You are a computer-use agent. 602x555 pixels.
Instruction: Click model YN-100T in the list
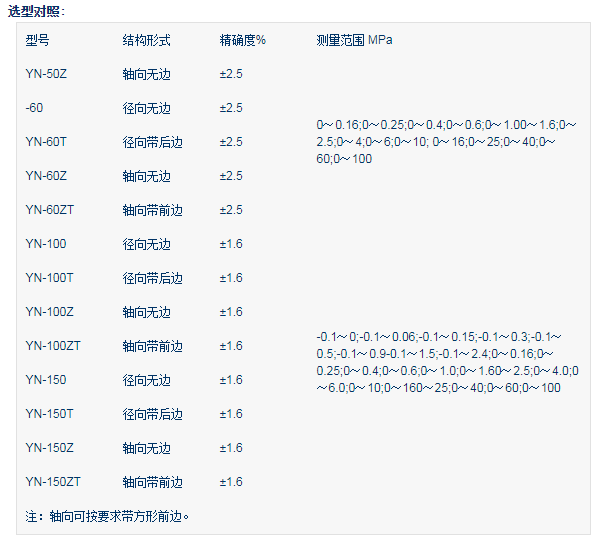[x=49, y=278]
